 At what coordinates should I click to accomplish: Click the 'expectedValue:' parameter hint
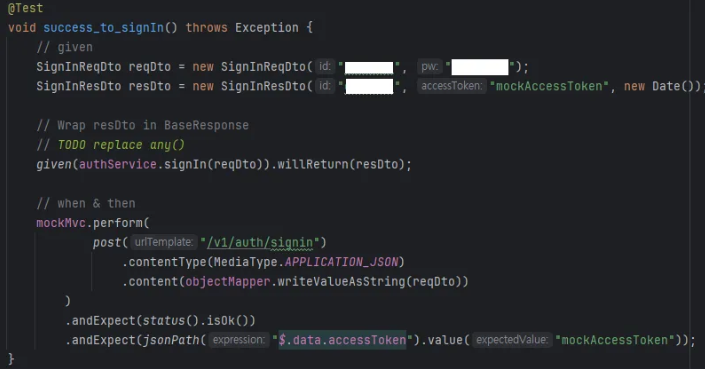click(x=512, y=340)
